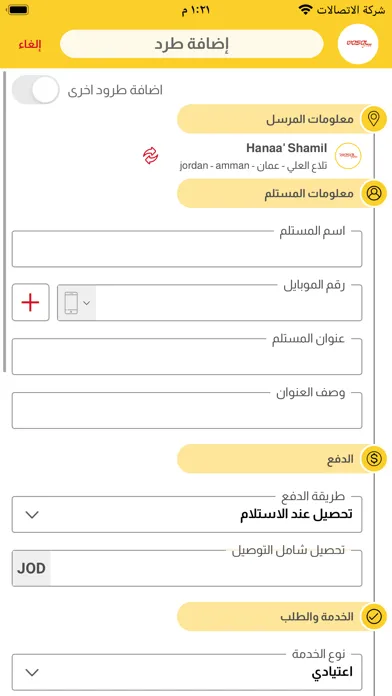Tap the checkmark icon beside الخدمة والطلب
This screenshot has height=696, width=392.
coord(374,617)
